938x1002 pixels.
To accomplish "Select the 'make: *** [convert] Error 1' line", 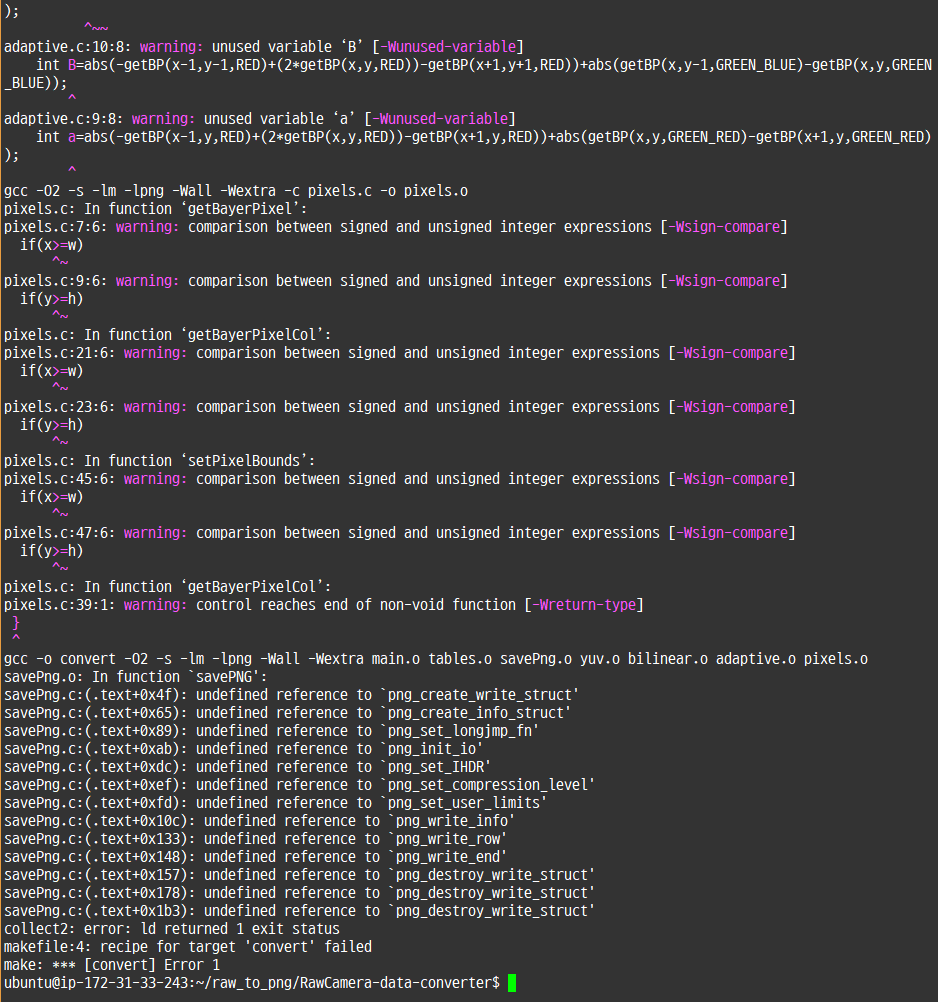I will click(112, 965).
